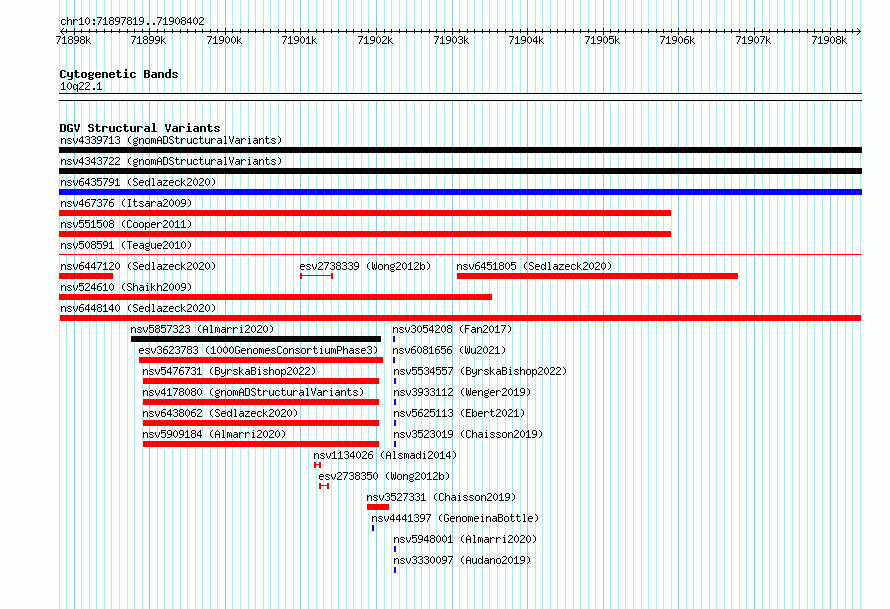This screenshot has width=890, height=609.
Task: Click the red bar under nsv5909184
Action: point(261,444)
